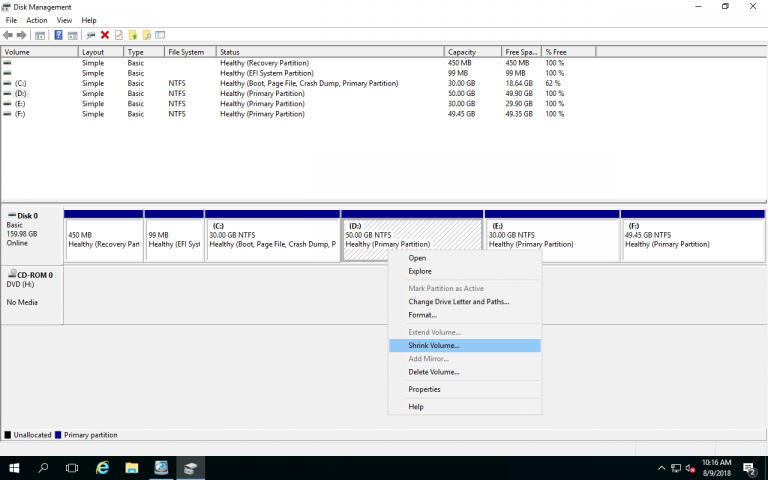
Task: Choose Open in the context menu
Action: pyautogui.click(x=465, y=258)
